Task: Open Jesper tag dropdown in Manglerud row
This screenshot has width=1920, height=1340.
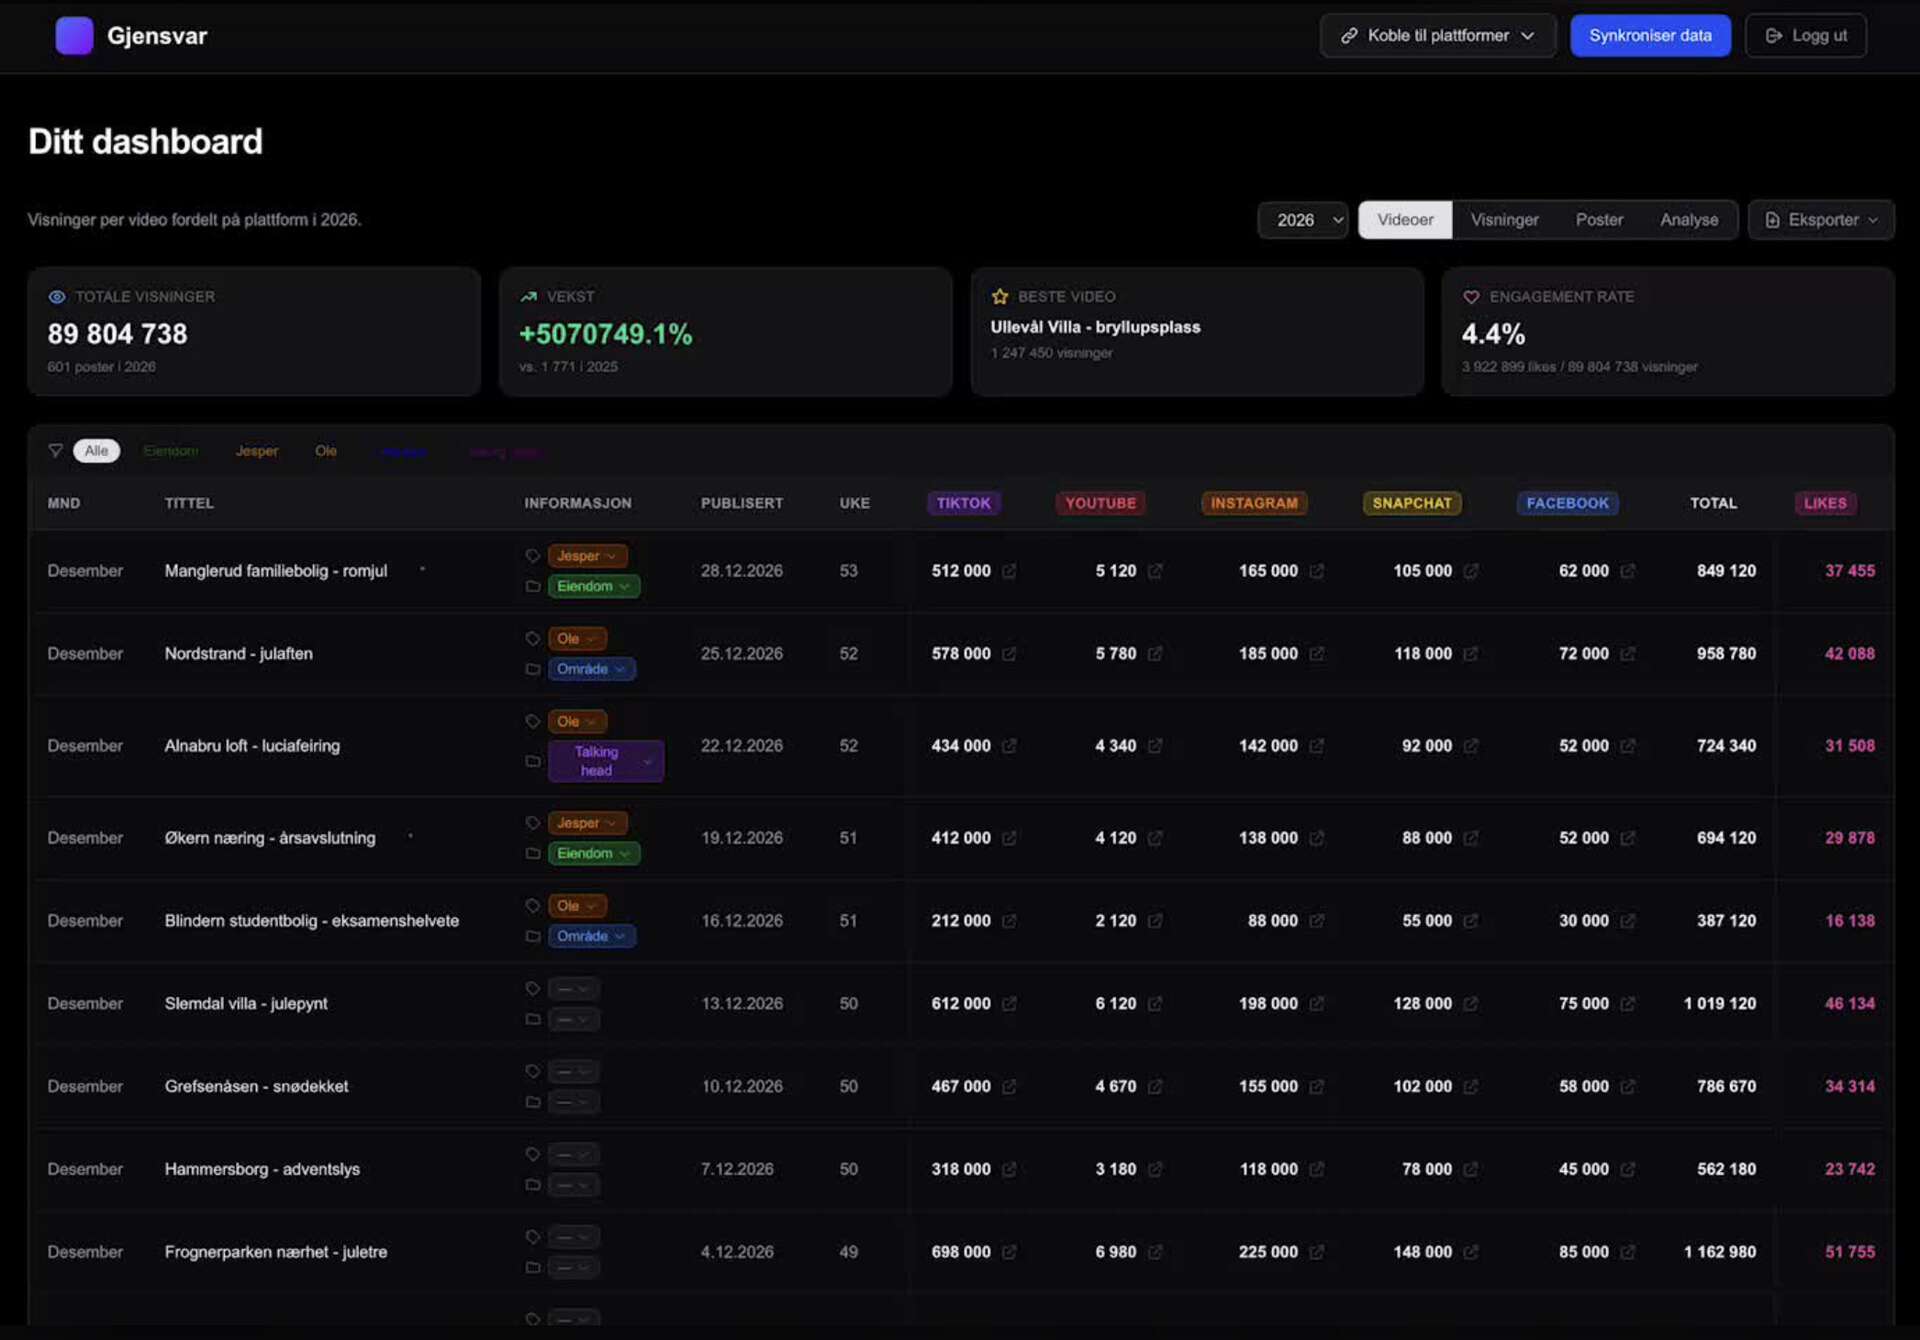Action: click(587, 556)
